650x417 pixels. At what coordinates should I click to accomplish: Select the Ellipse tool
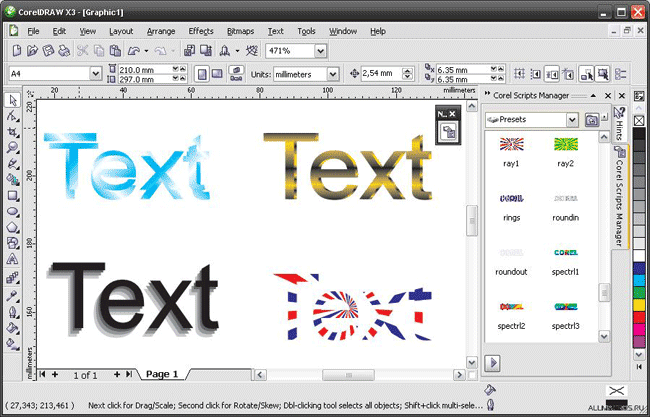12,211
